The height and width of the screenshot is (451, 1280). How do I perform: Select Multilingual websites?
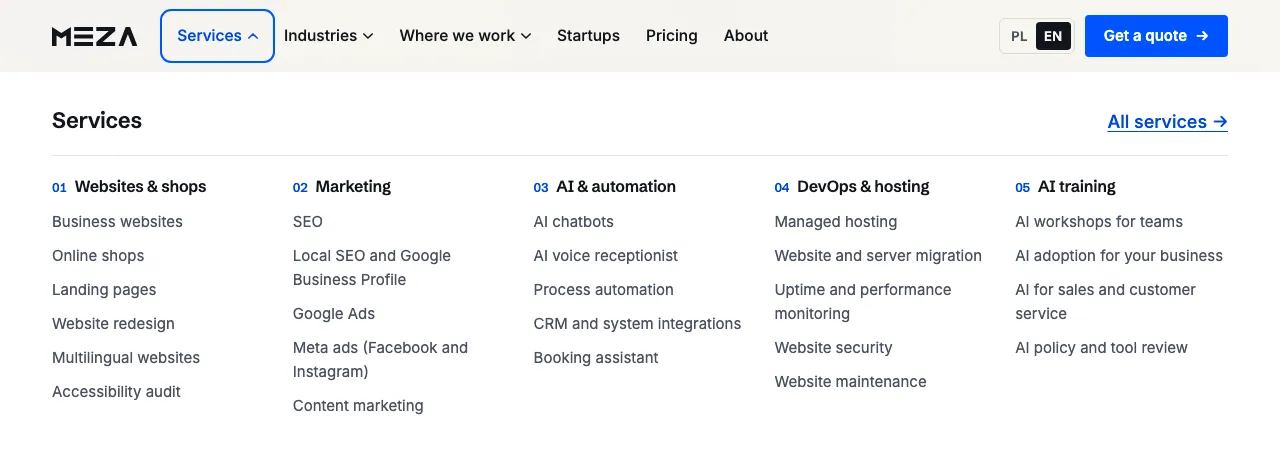[x=126, y=358]
